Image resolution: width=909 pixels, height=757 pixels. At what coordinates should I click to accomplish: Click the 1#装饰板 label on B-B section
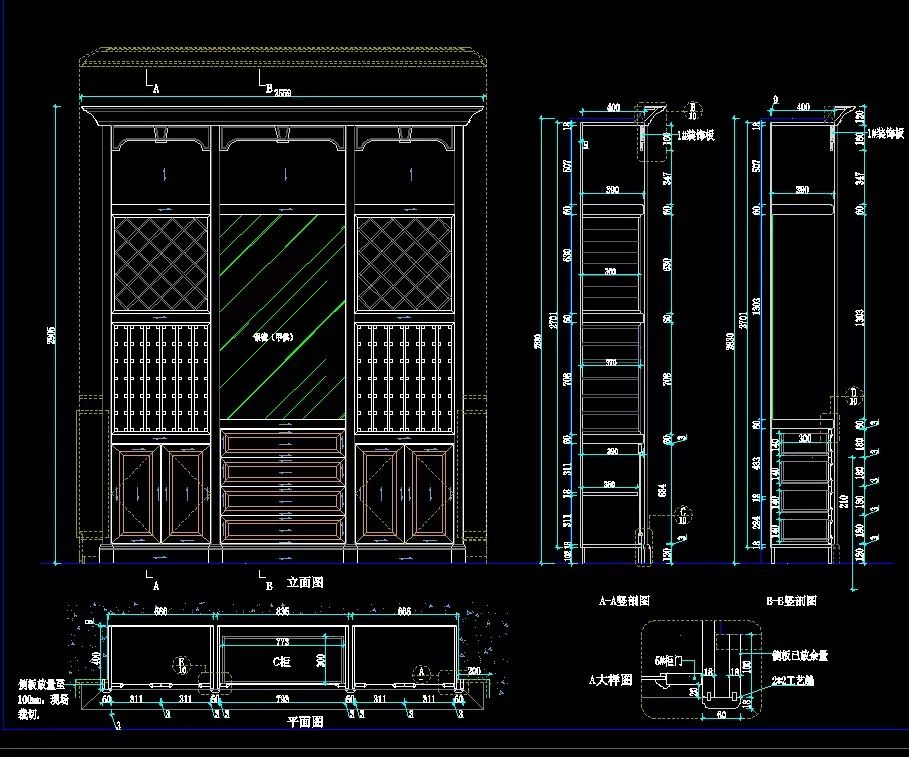(x=885, y=134)
